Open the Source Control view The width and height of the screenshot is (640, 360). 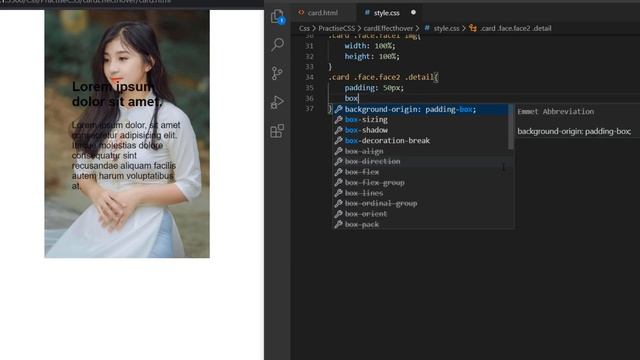coord(277,73)
